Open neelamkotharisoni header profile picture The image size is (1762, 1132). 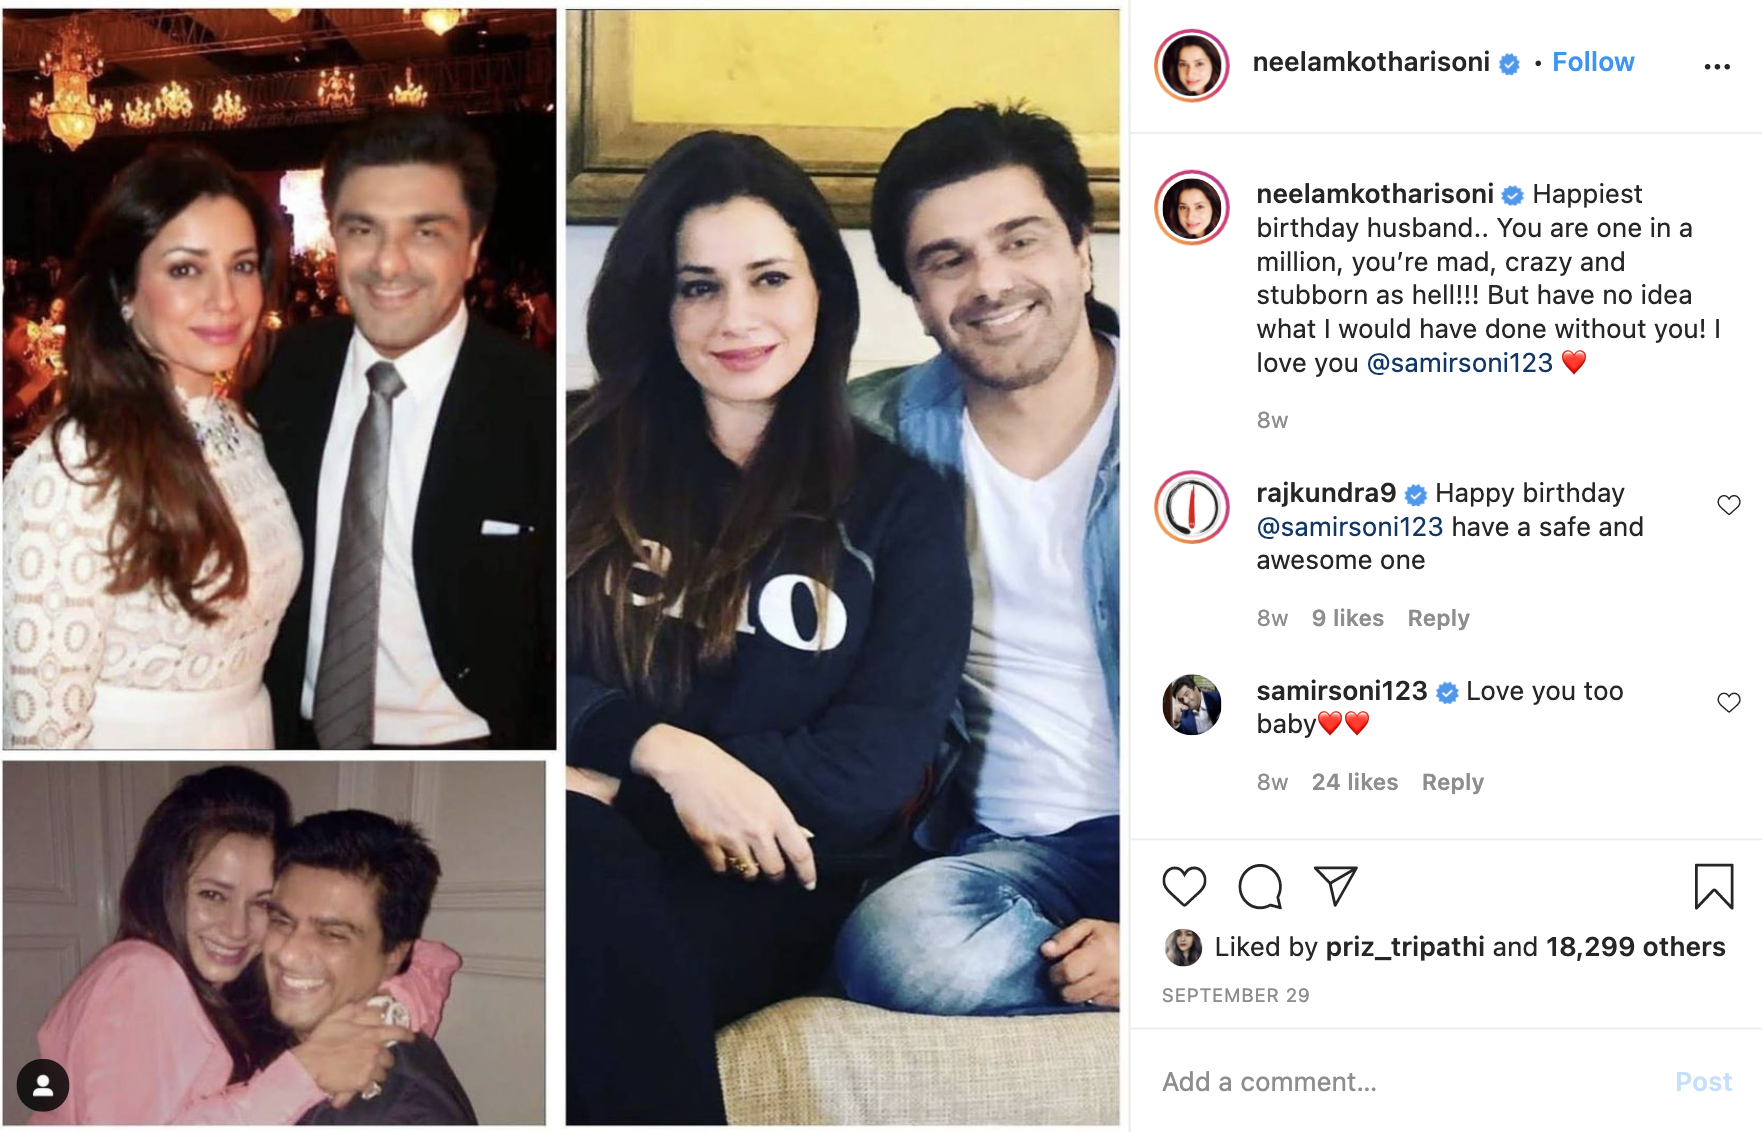(x=1192, y=66)
